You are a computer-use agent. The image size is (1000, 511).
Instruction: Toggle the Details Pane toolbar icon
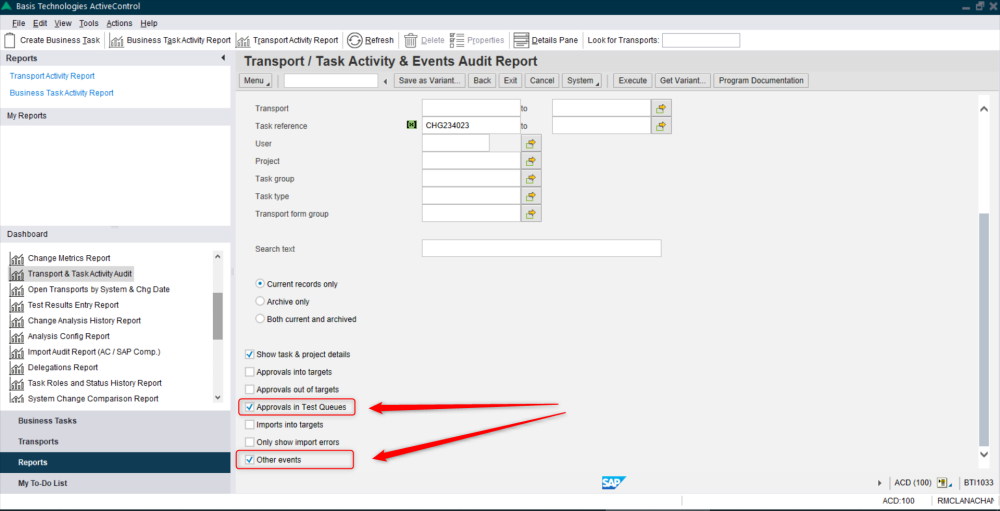[521, 40]
